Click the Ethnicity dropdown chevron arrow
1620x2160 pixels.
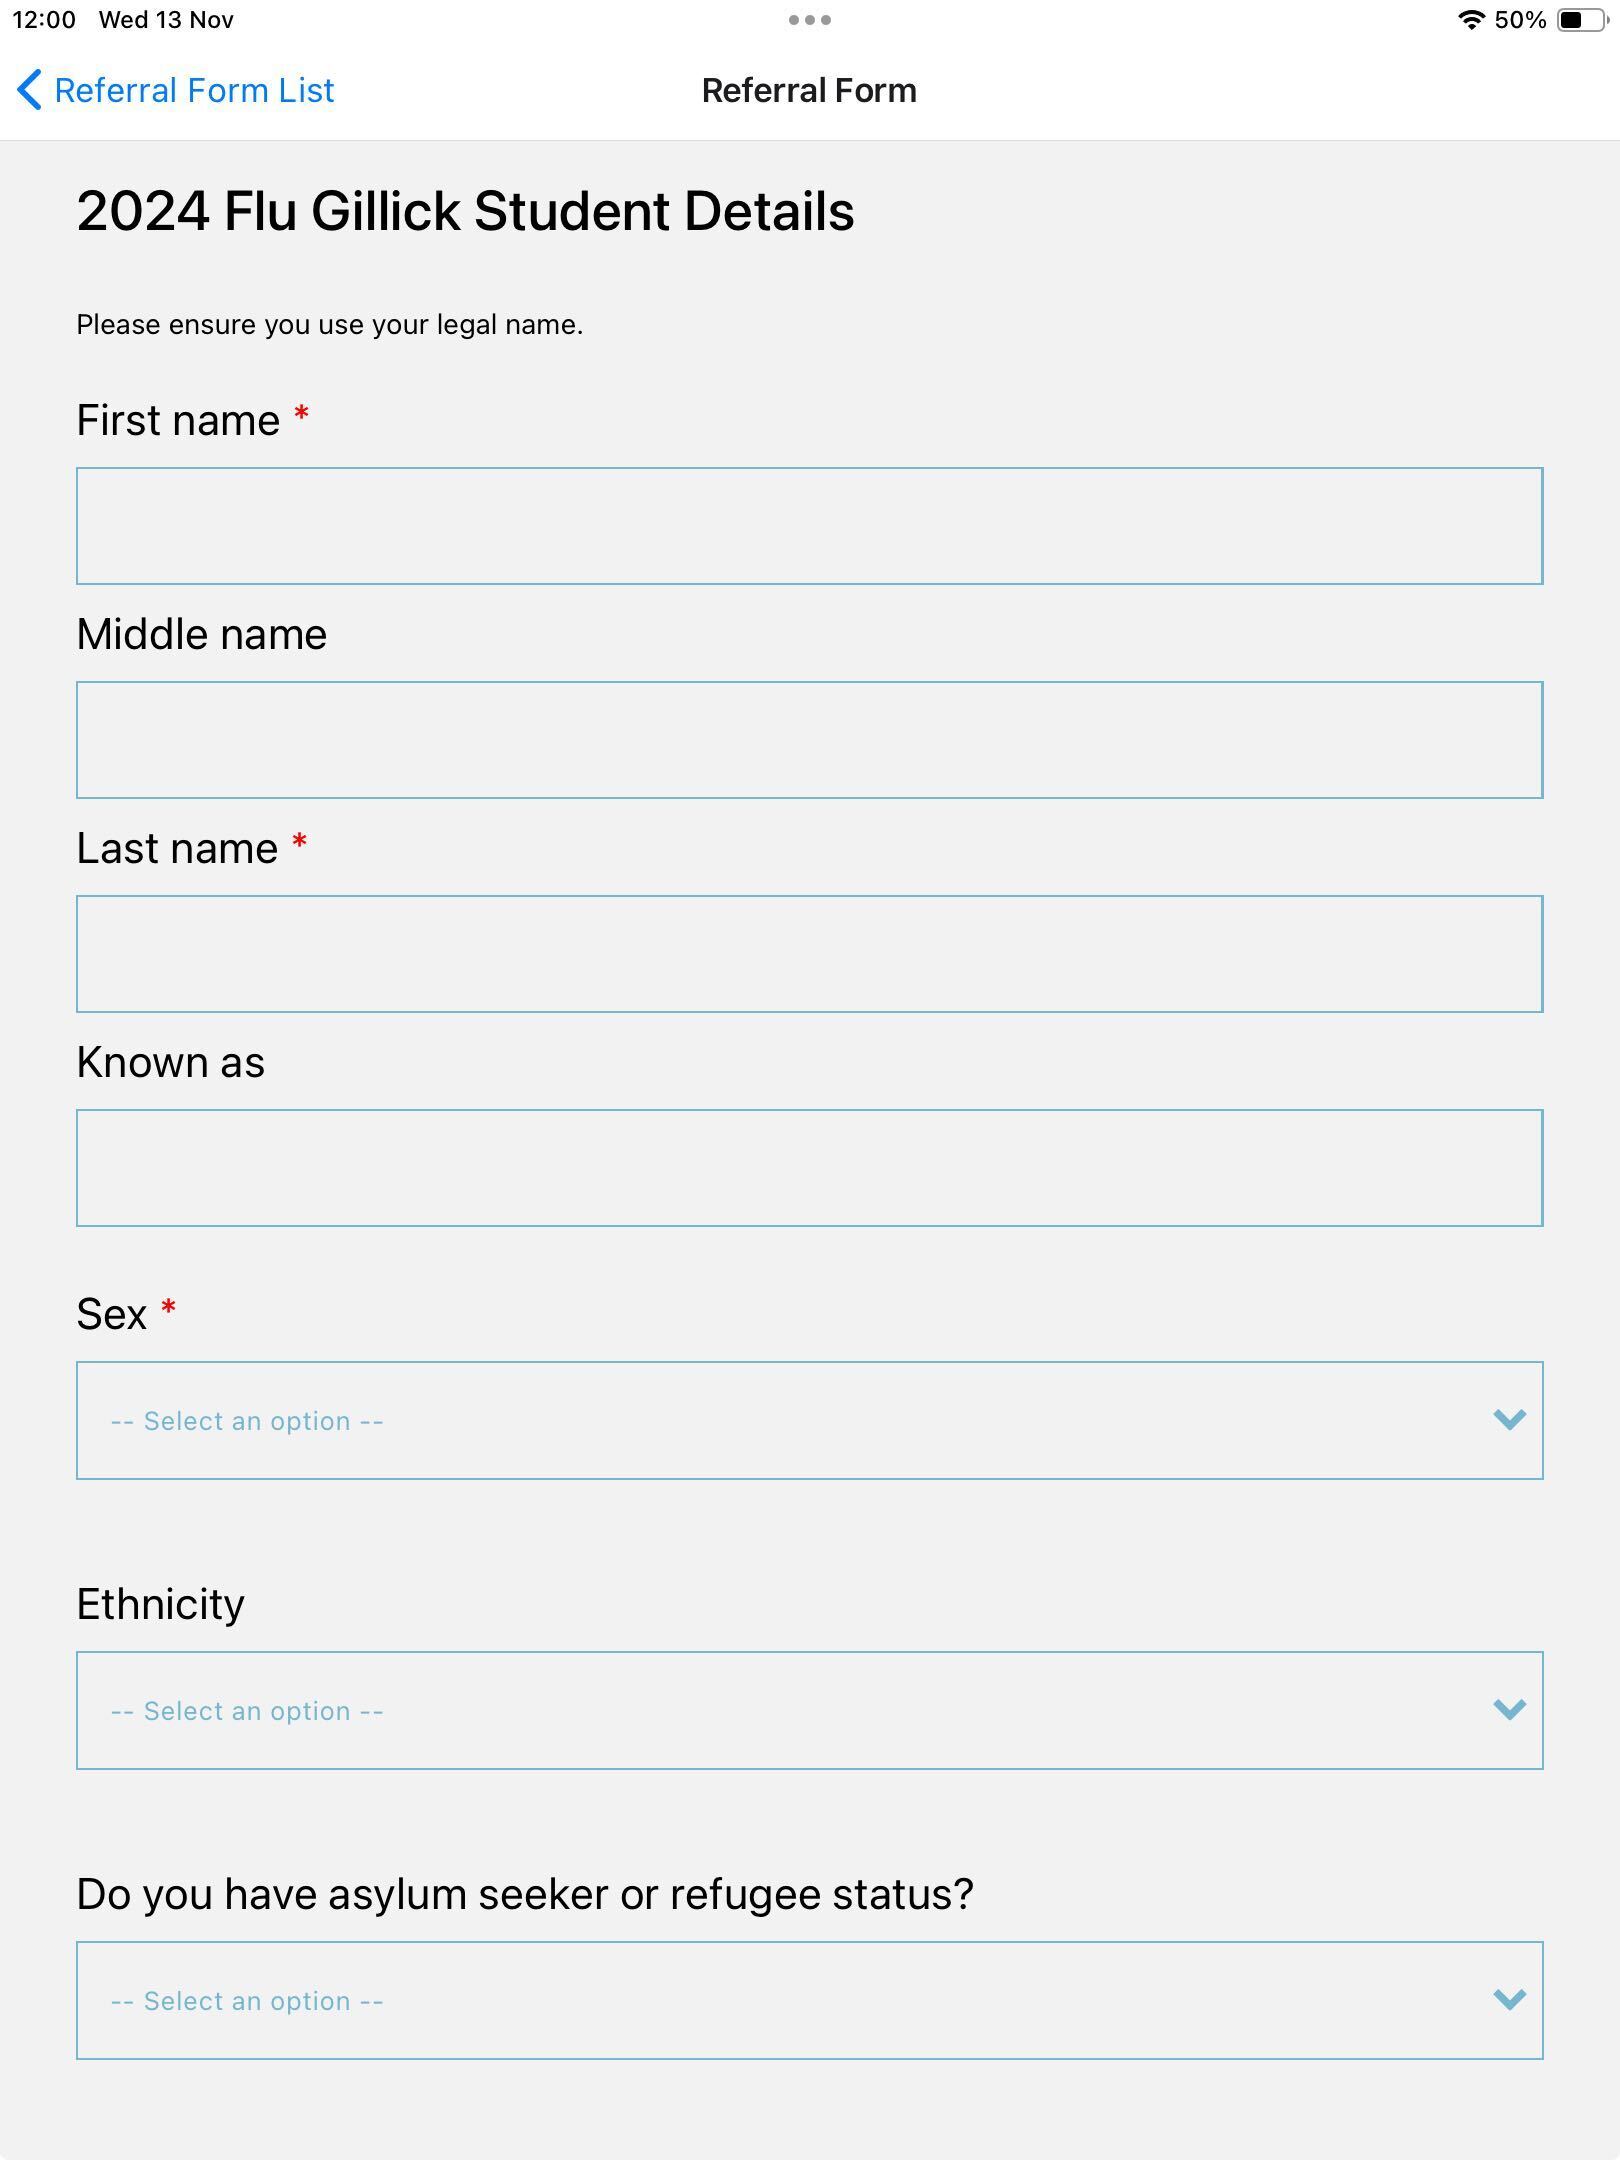[1509, 1710]
